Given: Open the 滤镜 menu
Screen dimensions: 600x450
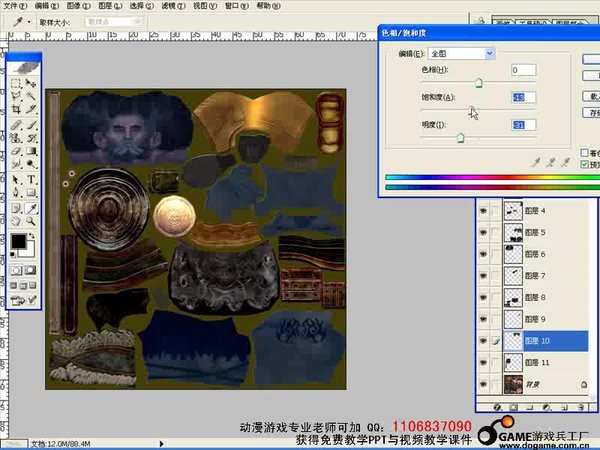Looking at the screenshot, I should (173, 5).
